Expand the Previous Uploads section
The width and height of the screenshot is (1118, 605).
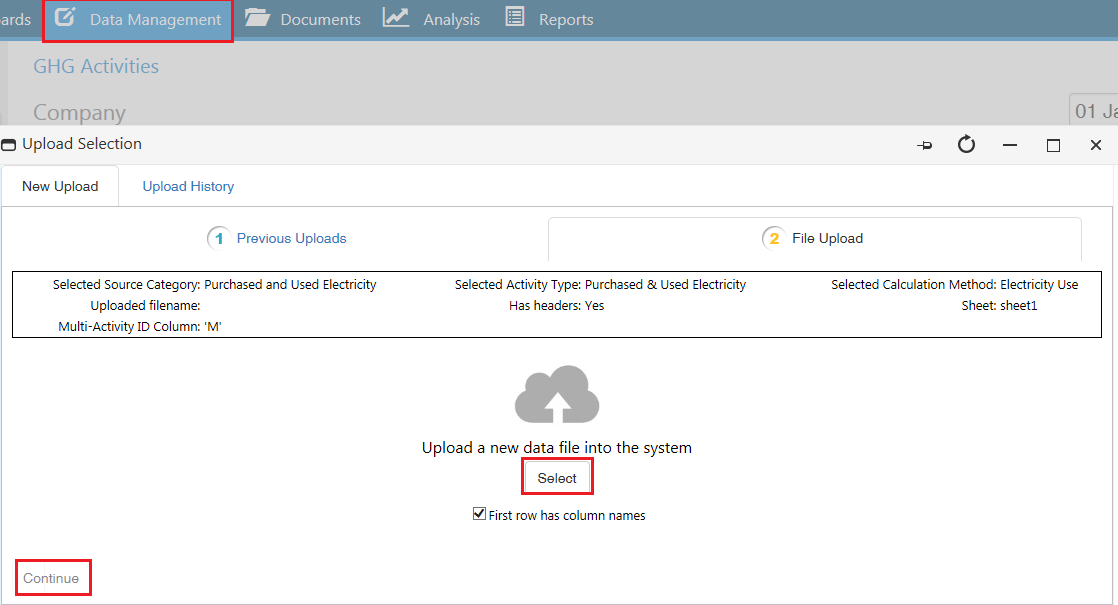pos(290,238)
